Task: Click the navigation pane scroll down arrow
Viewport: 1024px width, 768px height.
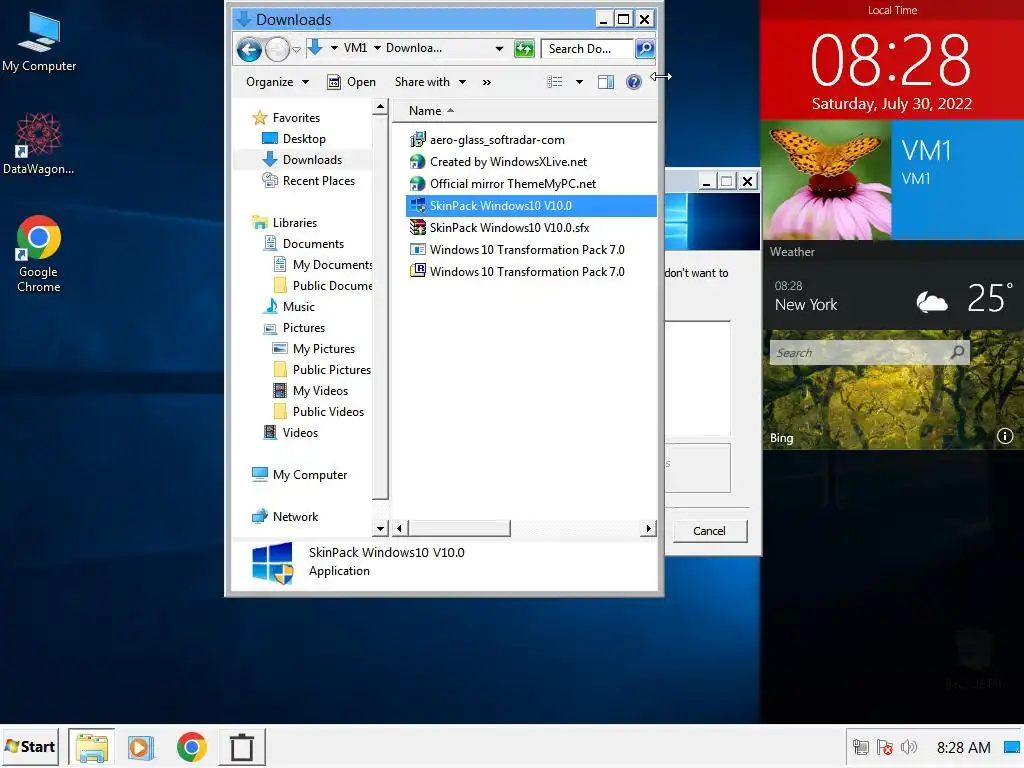Action: pyautogui.click(x=380, y=528)
